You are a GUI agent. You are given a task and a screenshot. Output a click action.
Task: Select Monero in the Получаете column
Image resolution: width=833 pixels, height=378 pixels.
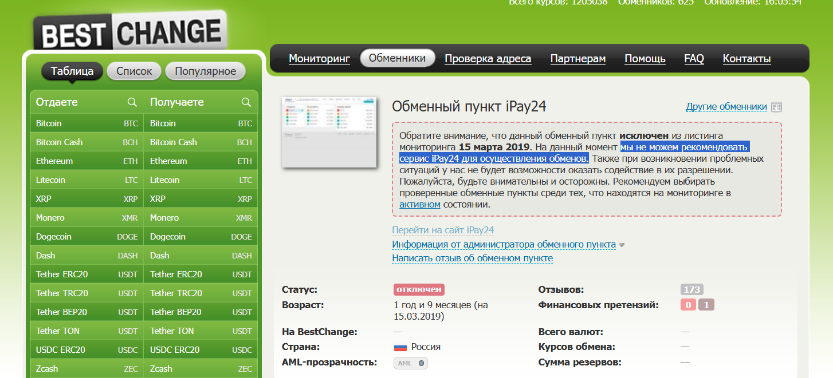pos(201,218)
